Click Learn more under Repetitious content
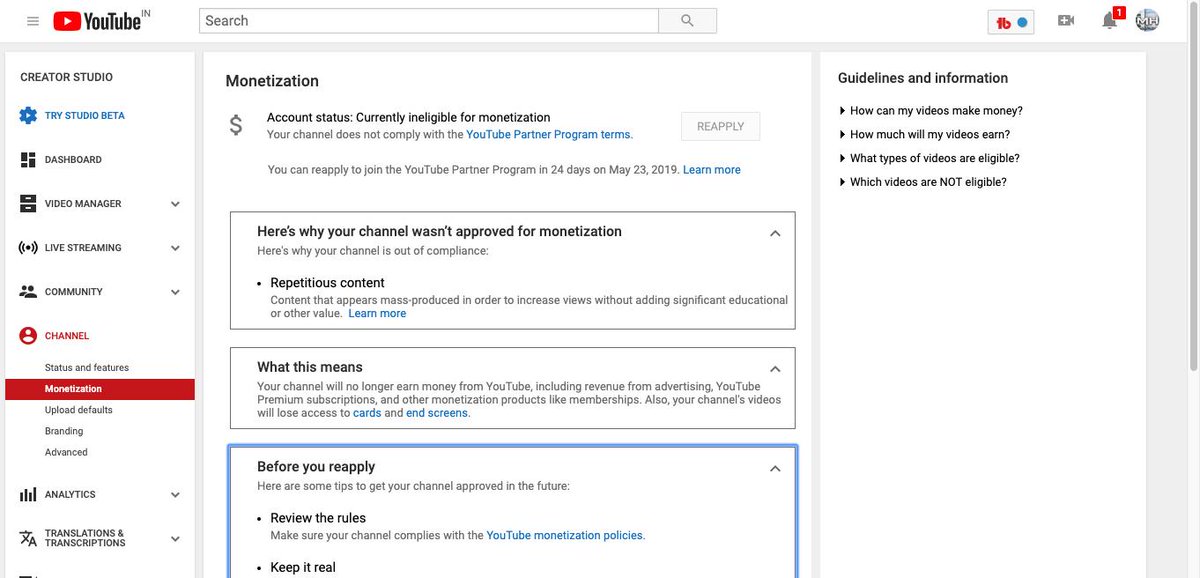This screenshot has width=1200, height=578. point(377,313)
